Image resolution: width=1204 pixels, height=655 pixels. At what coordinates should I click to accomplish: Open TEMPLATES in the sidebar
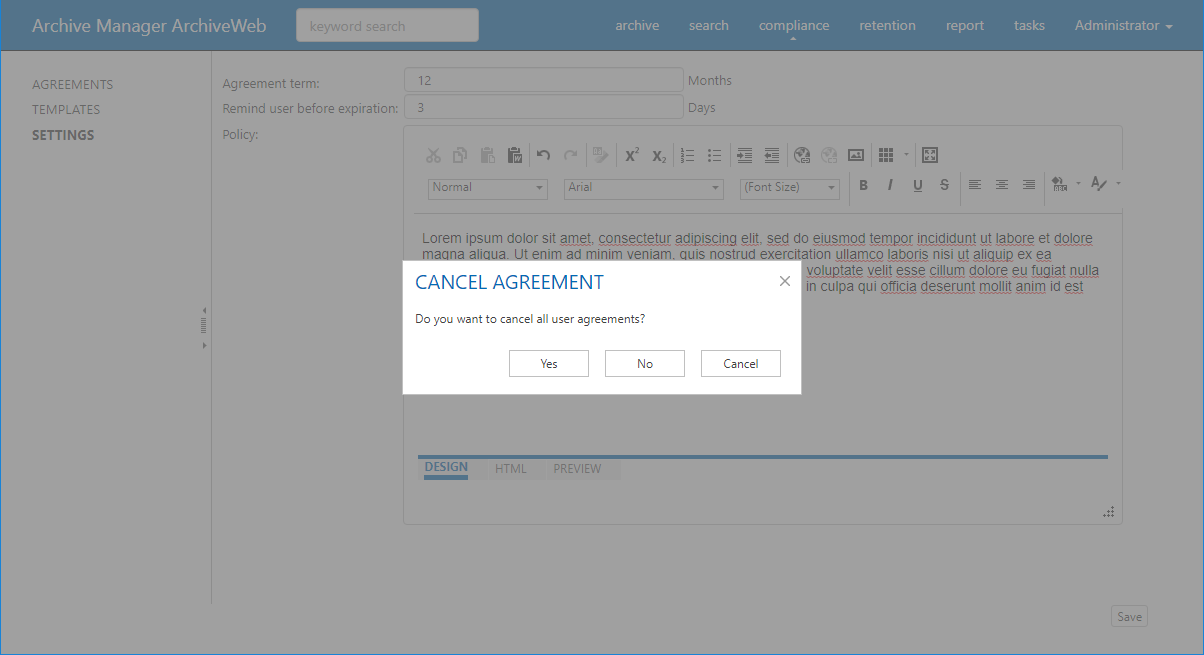click(x=66, y=110)
